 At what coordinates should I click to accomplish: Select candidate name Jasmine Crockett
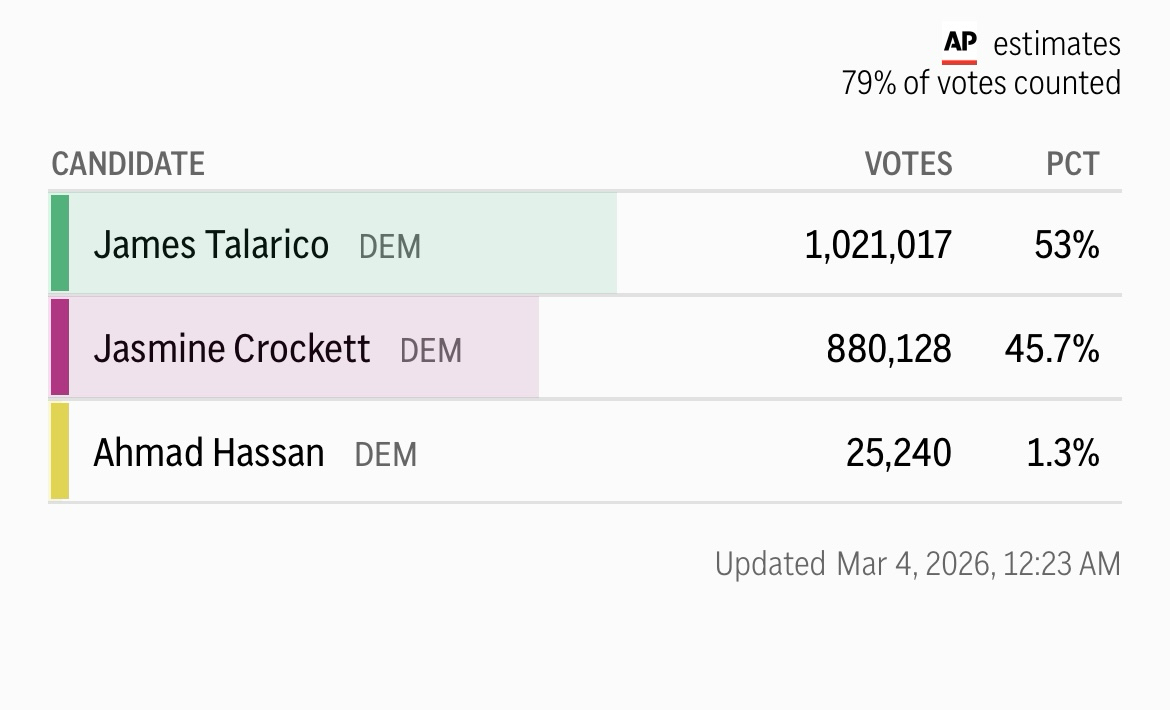coord(232,349)
